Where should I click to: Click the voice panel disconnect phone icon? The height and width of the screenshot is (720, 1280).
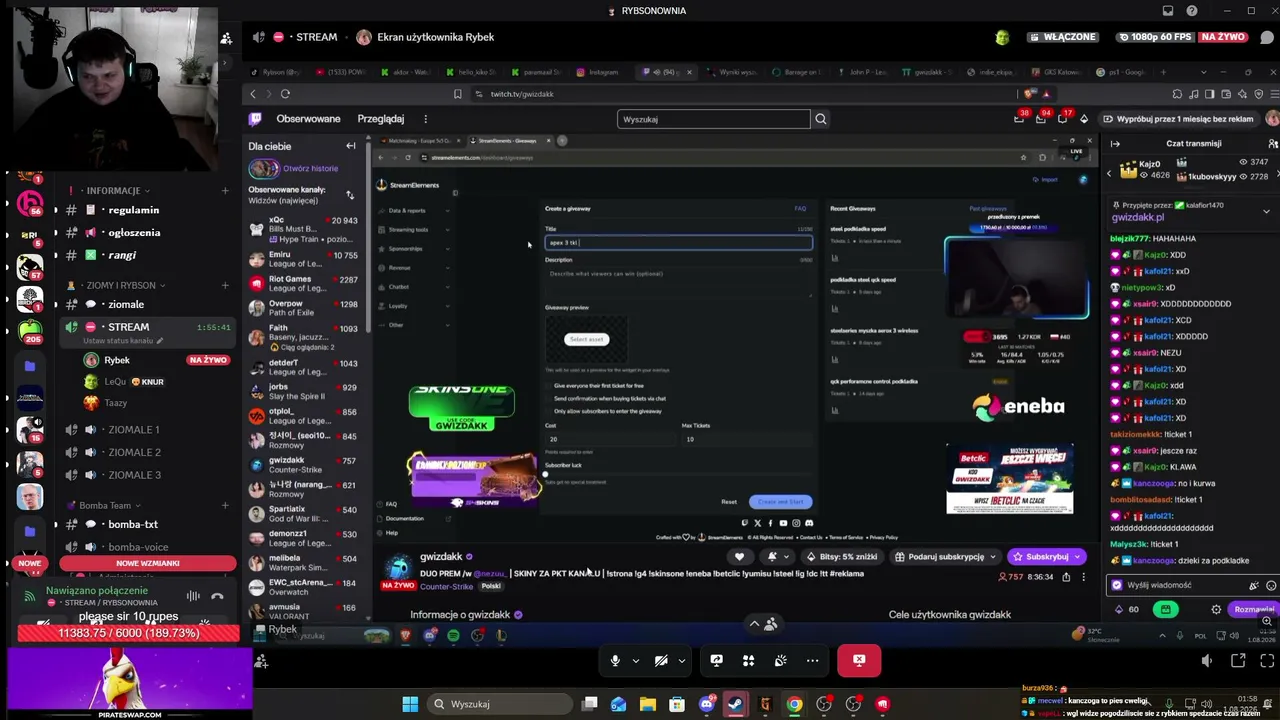tap(217, 596)
